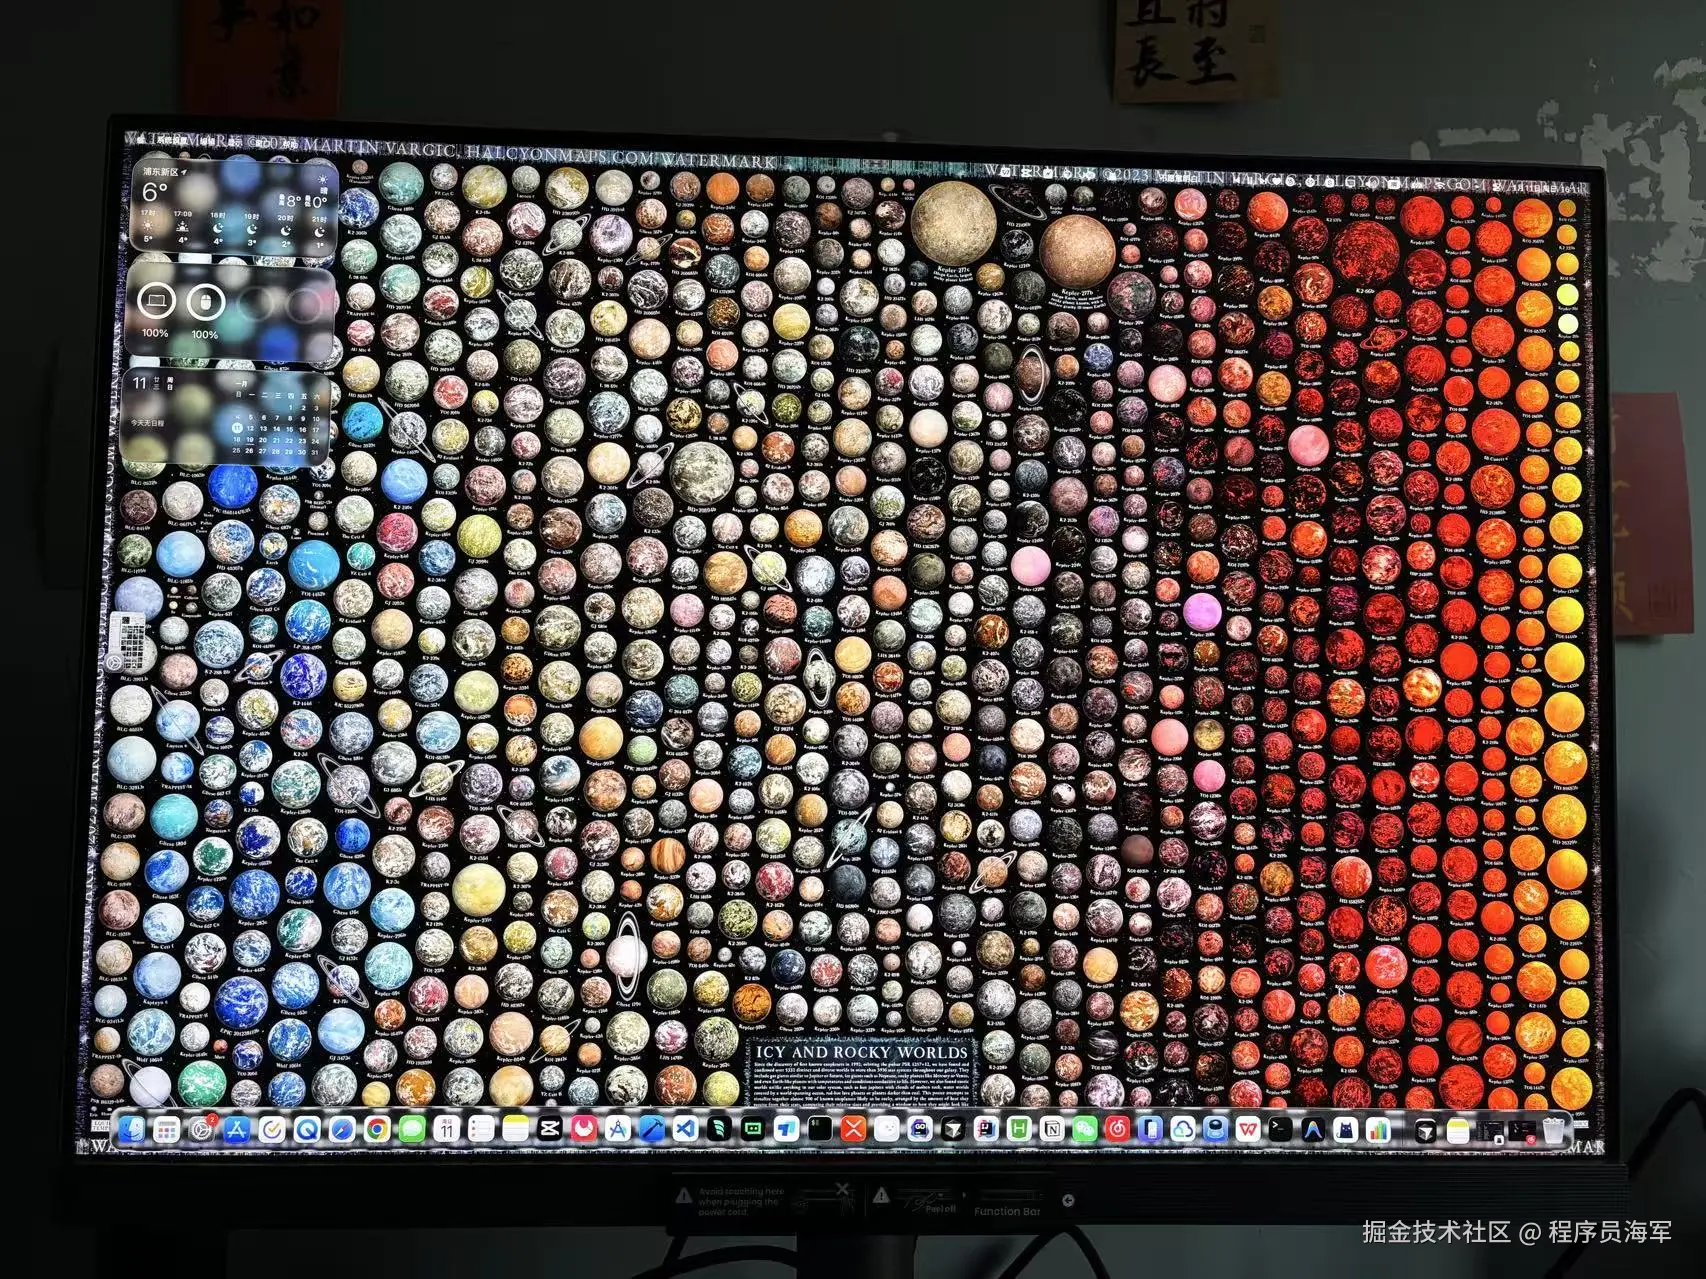The width and height of the screenshot is (1706, 1279).
Task: Click the laptop battery 100% ring
Action: (x=157, y=301)
